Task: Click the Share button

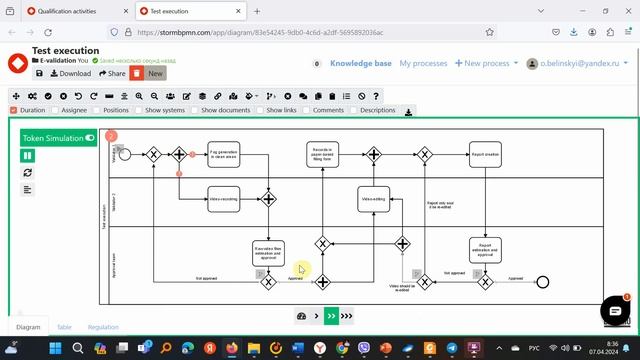Action: coord(112,73)
